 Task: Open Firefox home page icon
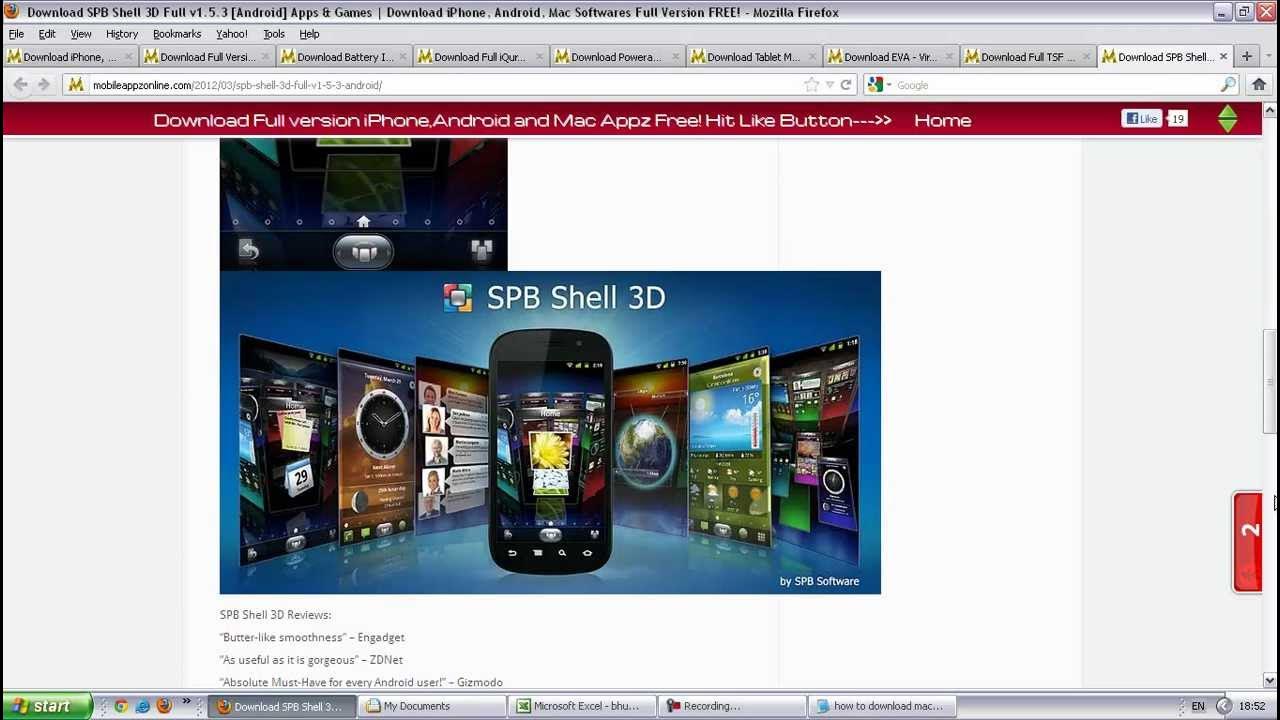(1259, 85)
